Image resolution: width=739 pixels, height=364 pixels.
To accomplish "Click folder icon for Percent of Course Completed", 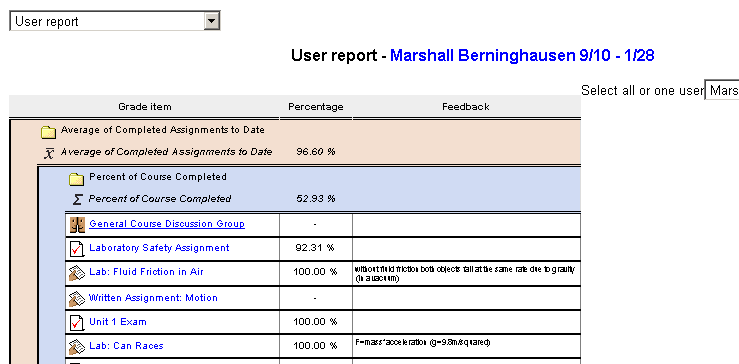I will coord(77,179).
